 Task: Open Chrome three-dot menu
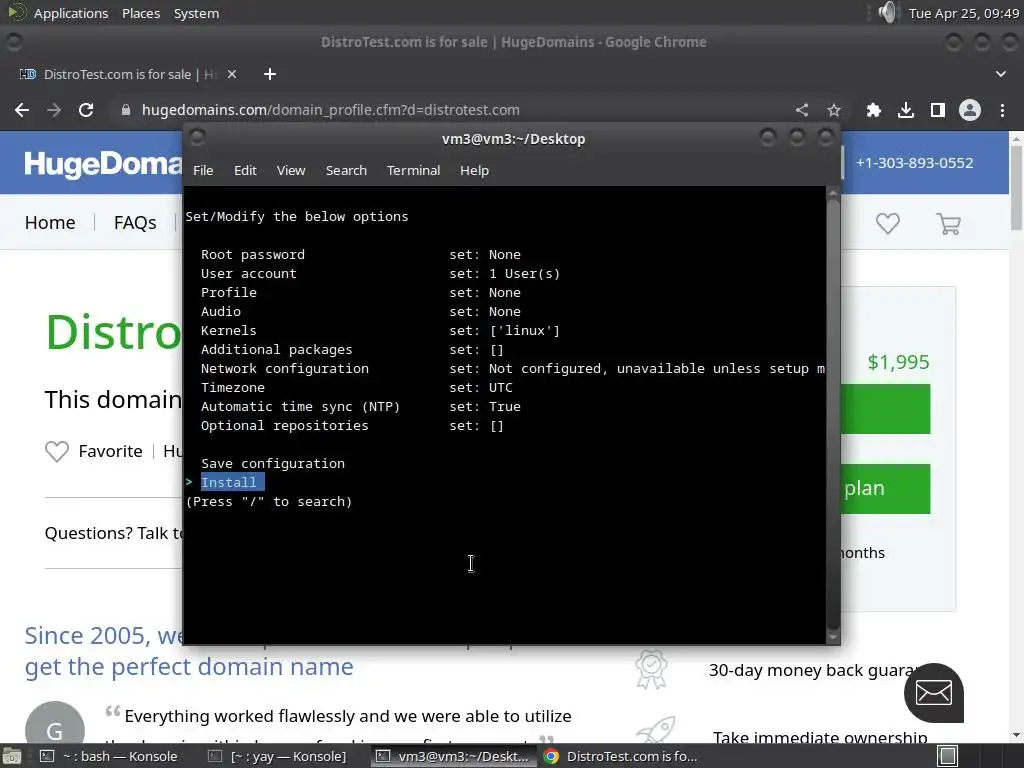coord(1002,110)
